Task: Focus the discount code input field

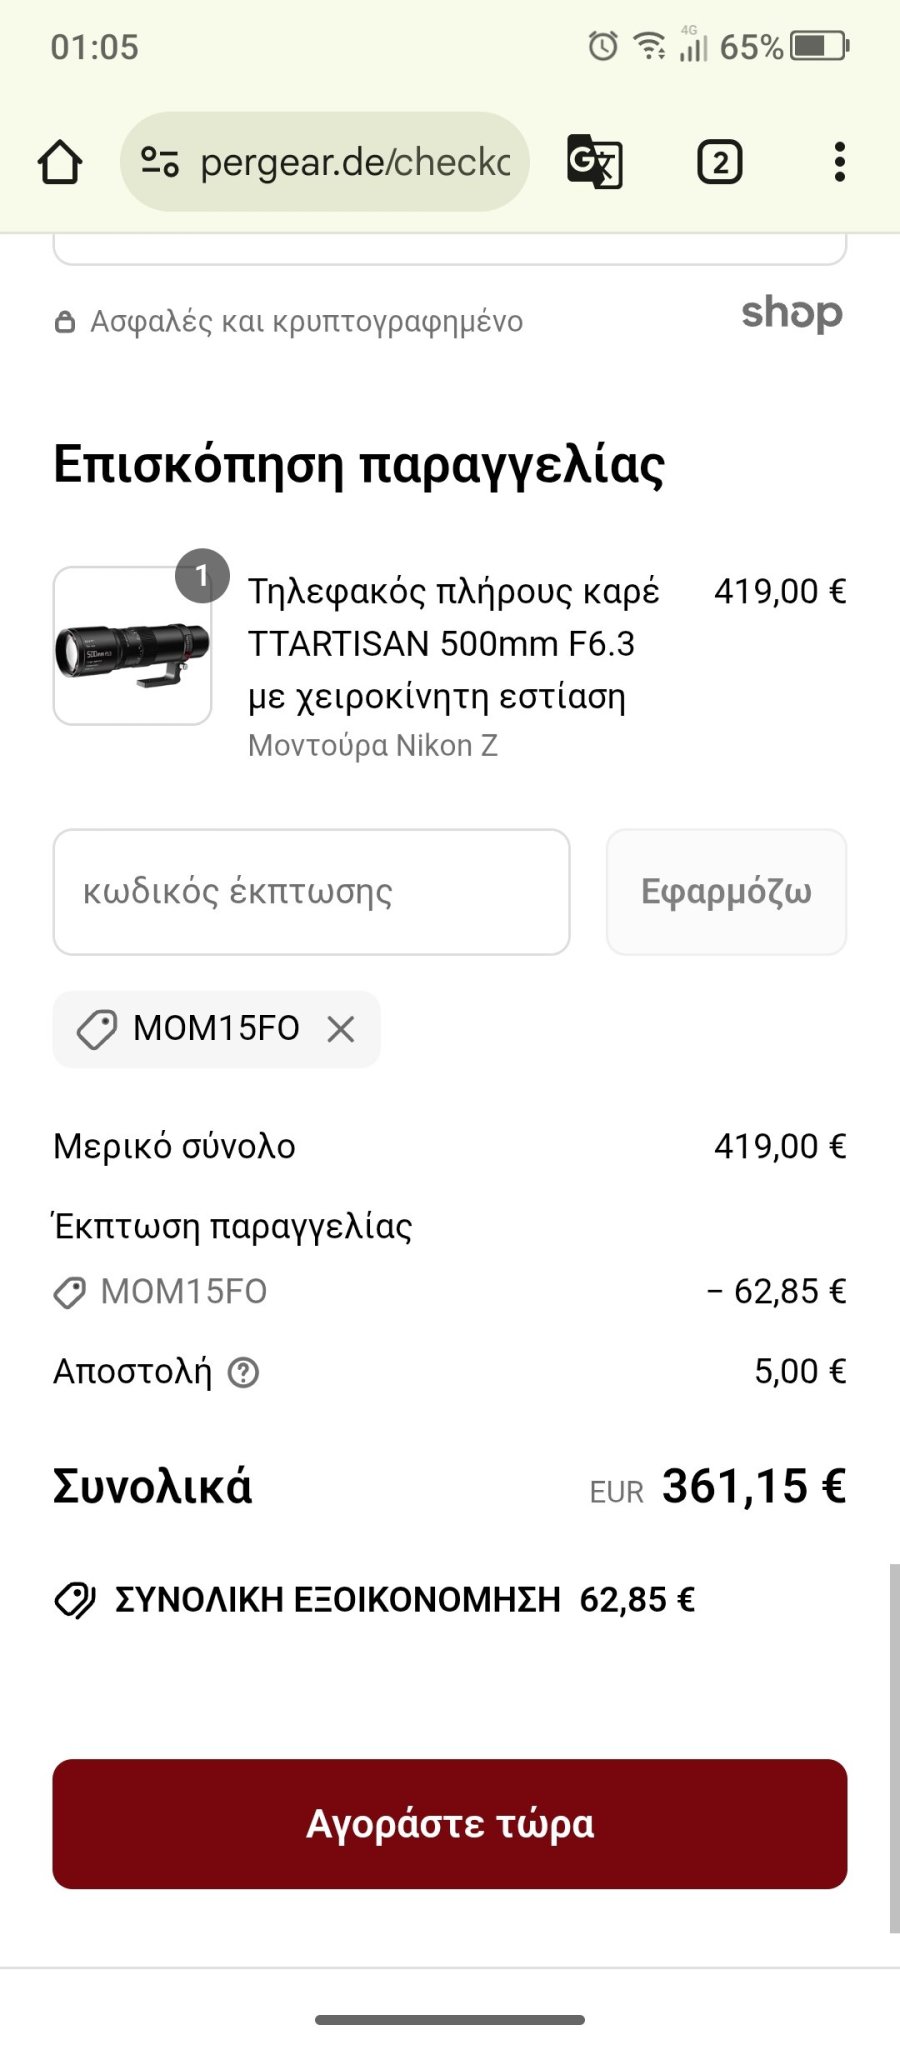Action: (311, 892)
